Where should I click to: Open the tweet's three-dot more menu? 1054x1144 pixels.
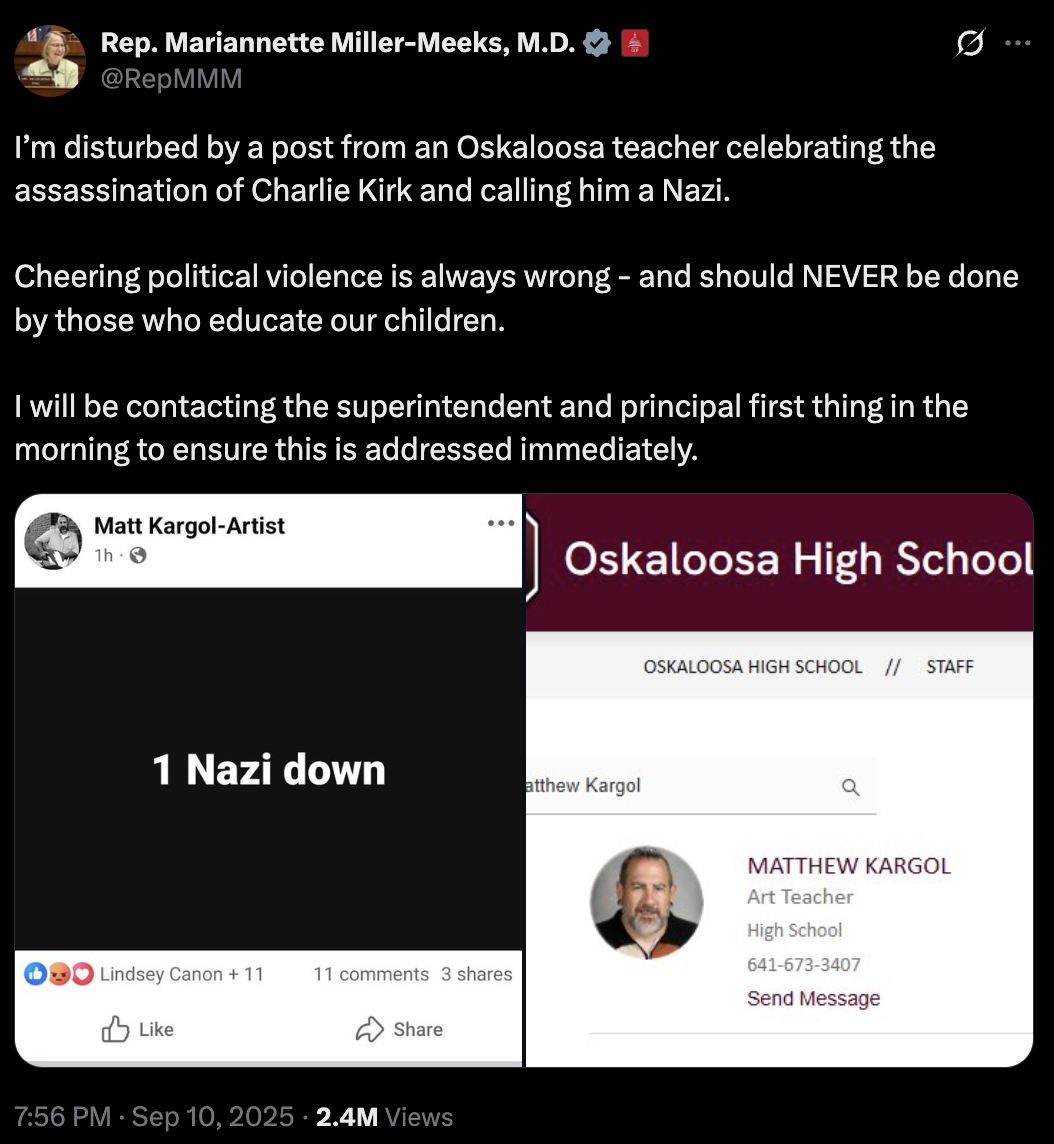pyautogui.click(x=1018, y=43)
